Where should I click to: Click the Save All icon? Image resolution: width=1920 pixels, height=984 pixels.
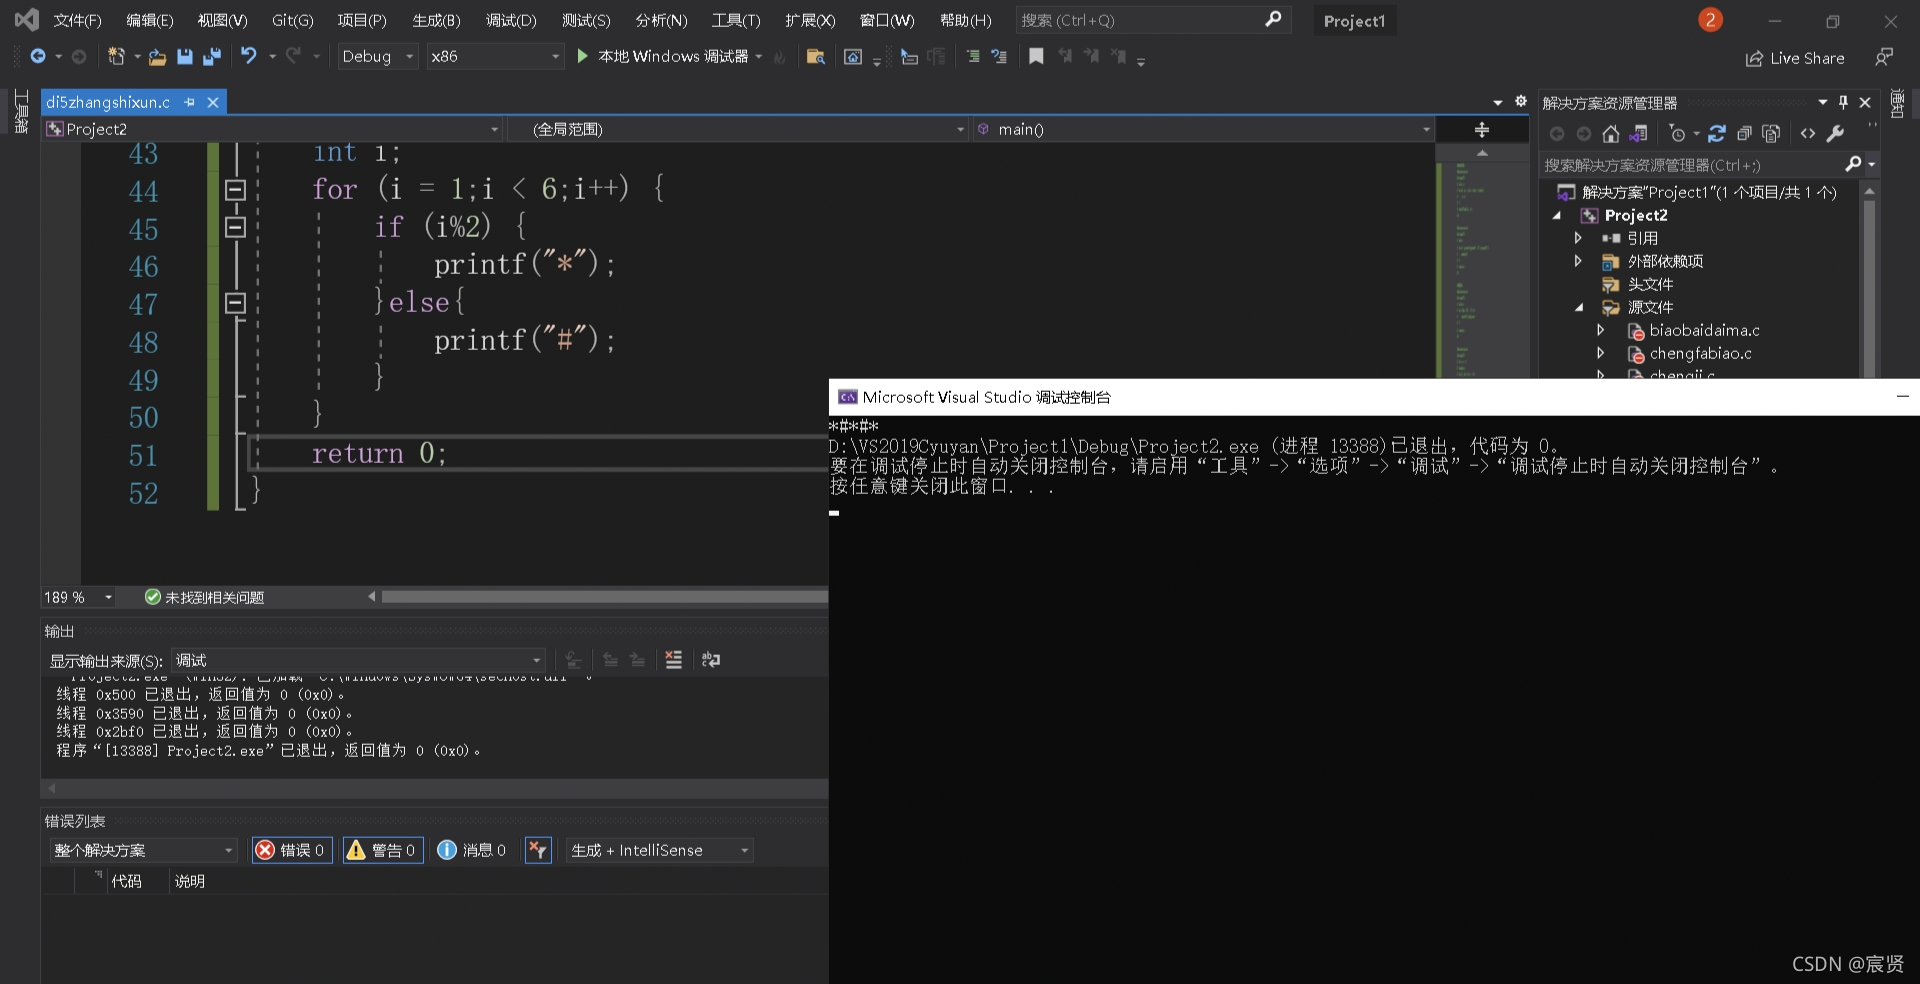pyautogui.click(x=211, y=57)
